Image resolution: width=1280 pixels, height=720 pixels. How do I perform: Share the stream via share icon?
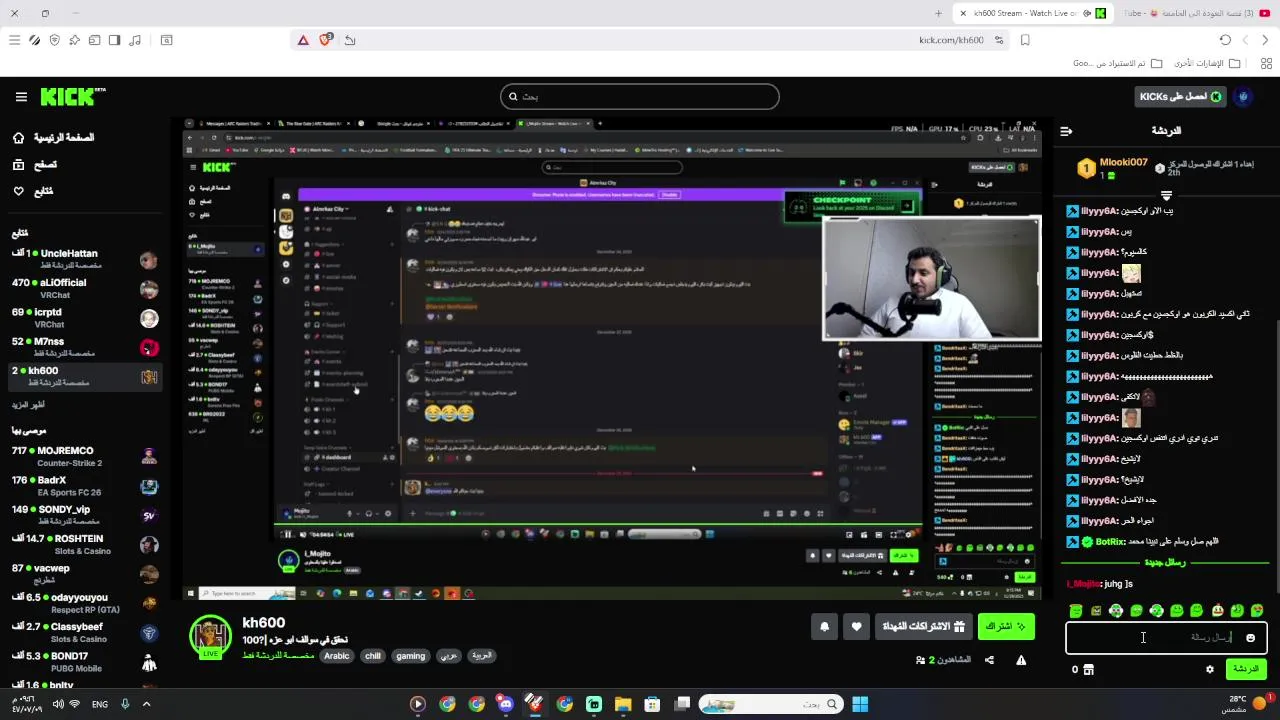(x=989, y=660)
